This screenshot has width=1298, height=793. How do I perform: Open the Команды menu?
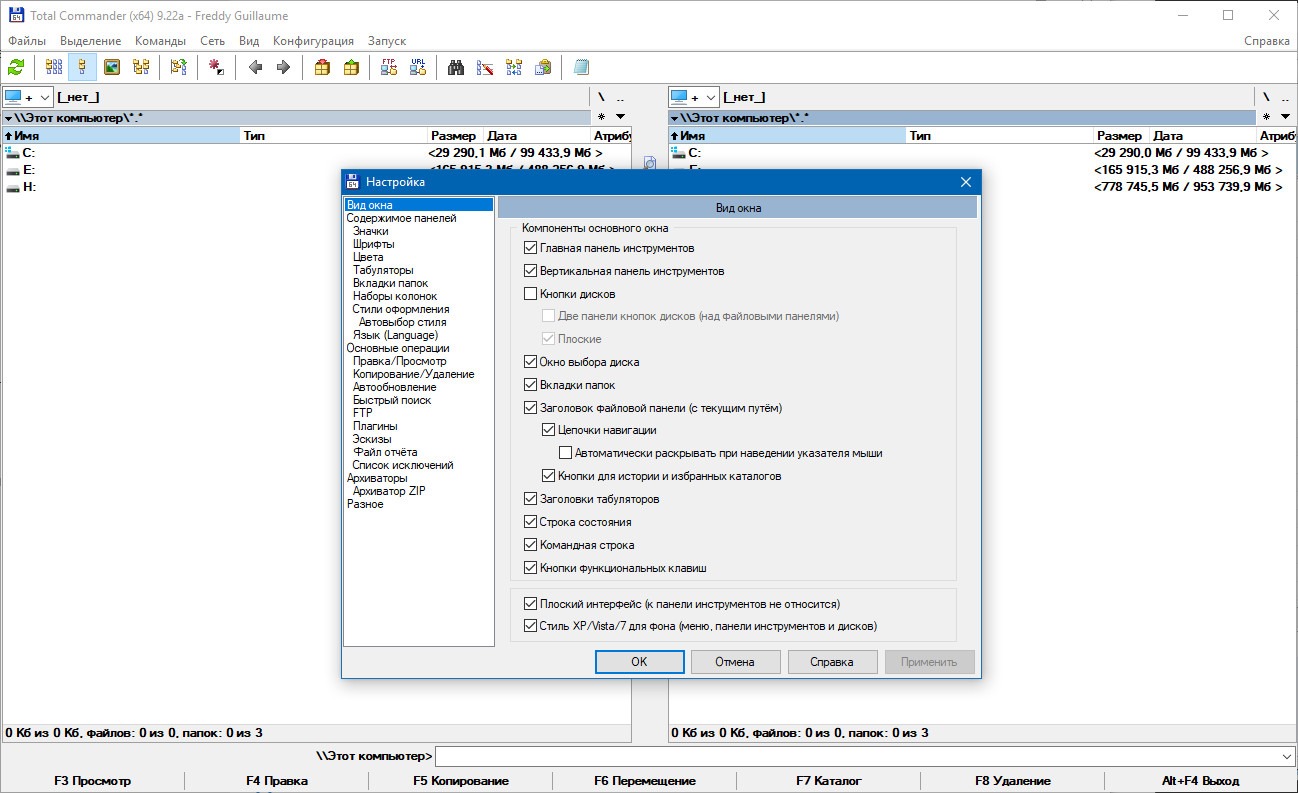point(160,41)
